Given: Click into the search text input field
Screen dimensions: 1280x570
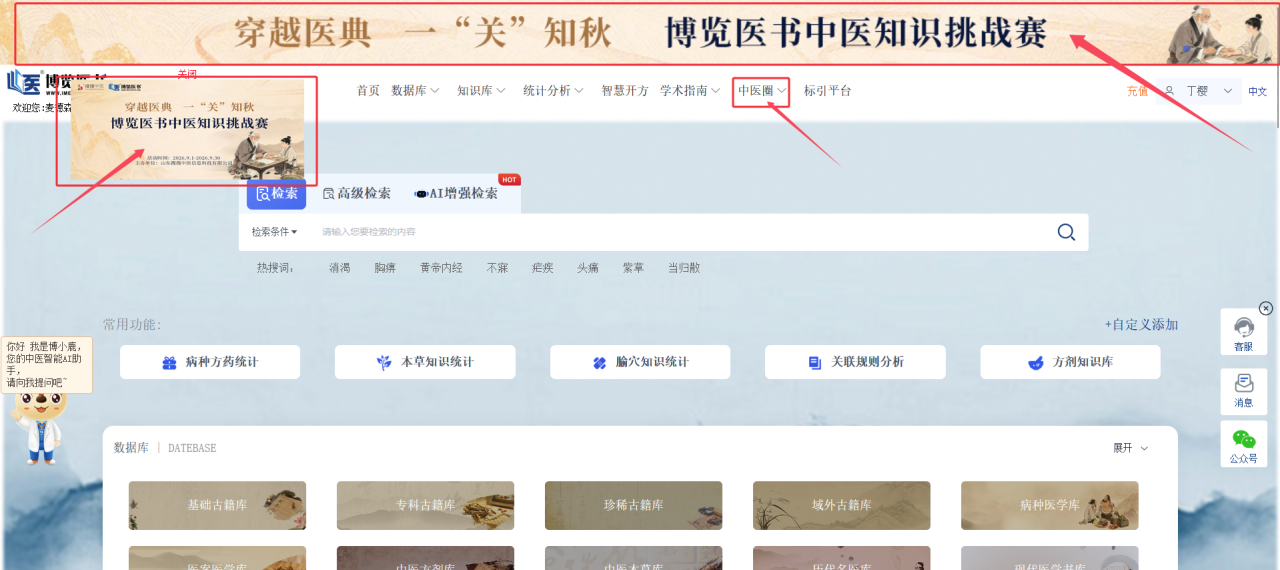Looking at the screenshot, I should [680, 232].
